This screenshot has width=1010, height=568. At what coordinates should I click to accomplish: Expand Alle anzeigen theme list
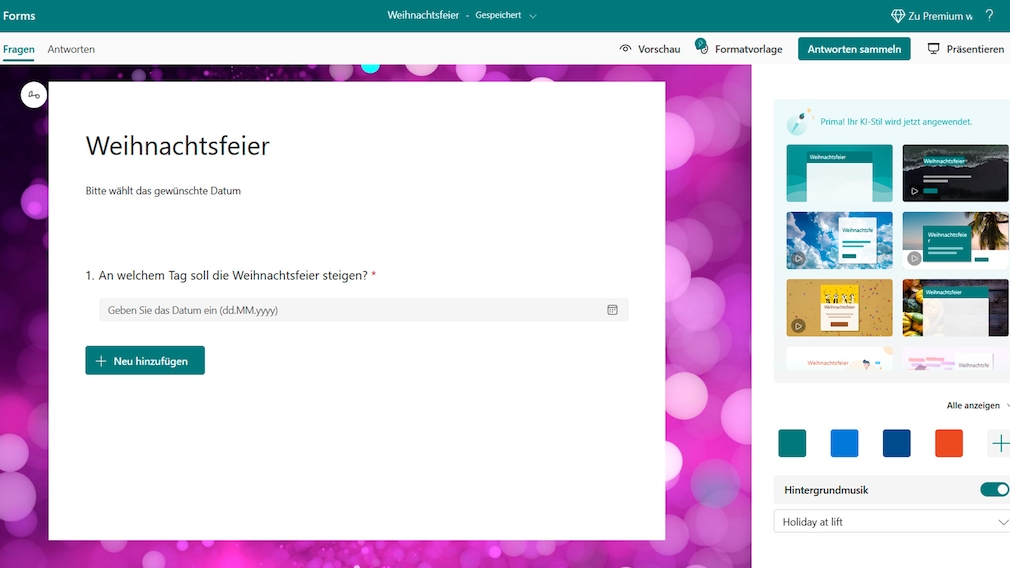976,405
